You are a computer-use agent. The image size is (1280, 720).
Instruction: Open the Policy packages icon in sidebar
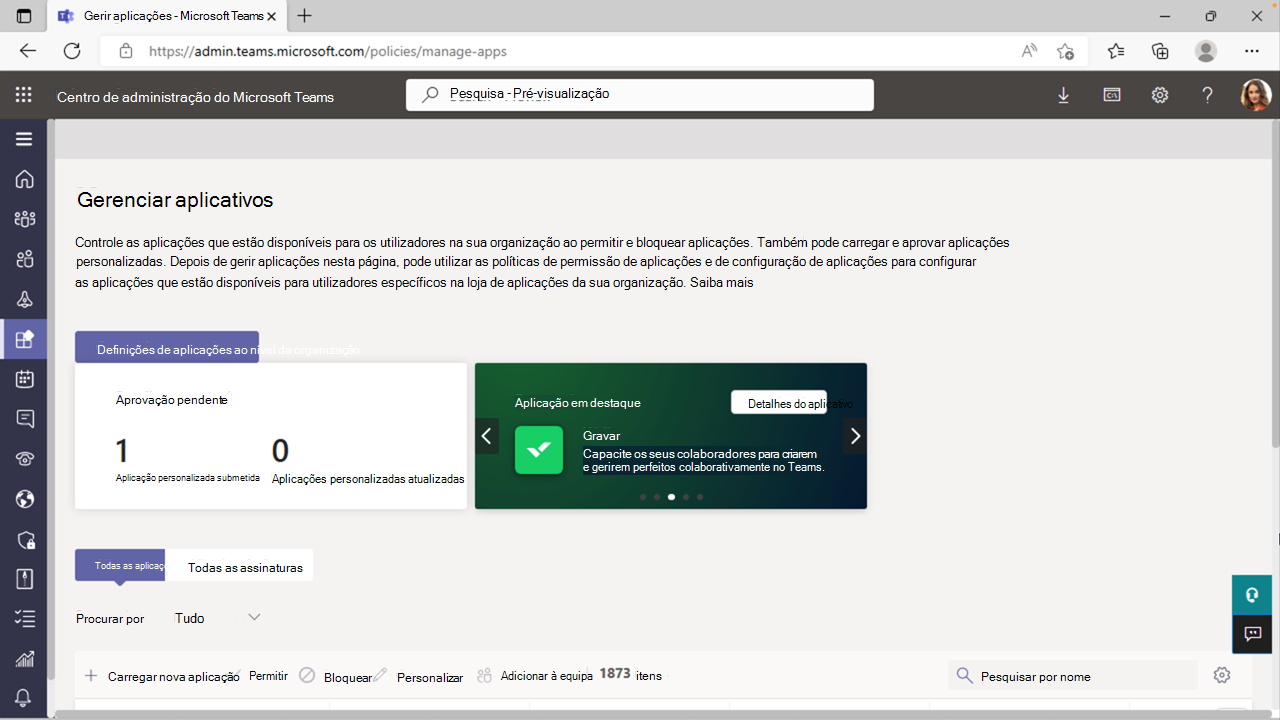click(24, 579)
